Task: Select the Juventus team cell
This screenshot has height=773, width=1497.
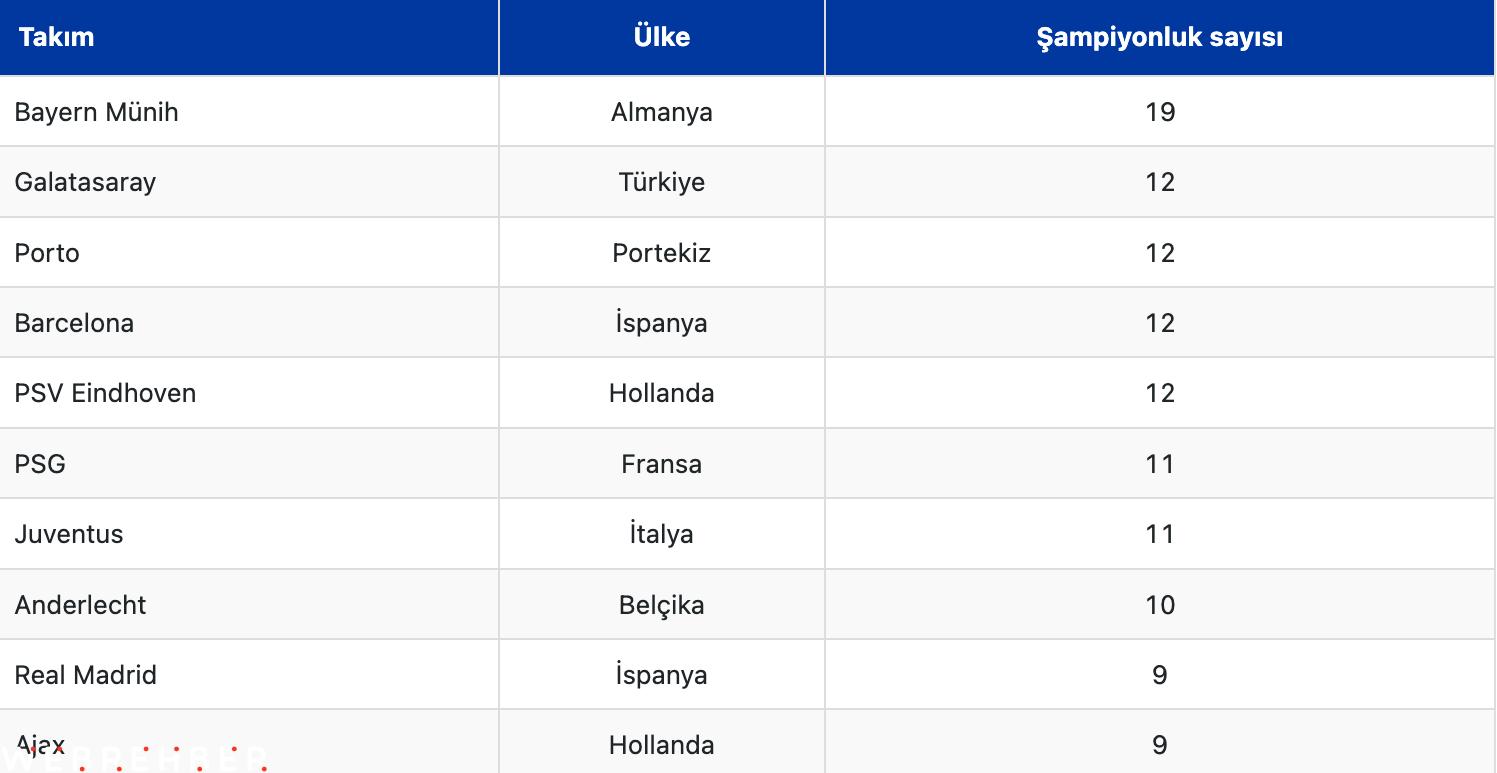Action: click(x=249, y=534)
